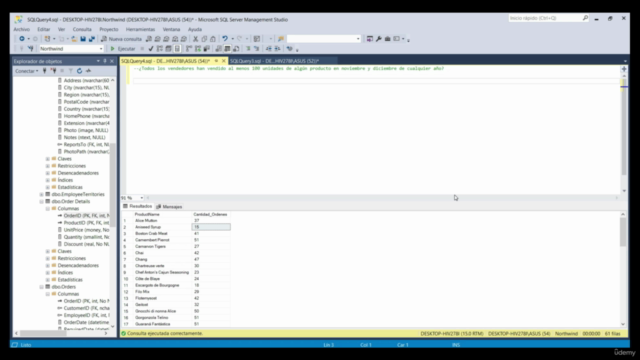Click the Parse query checkmark icon
The width and height of the screenshot is (640, 360).
pos(151,49)
